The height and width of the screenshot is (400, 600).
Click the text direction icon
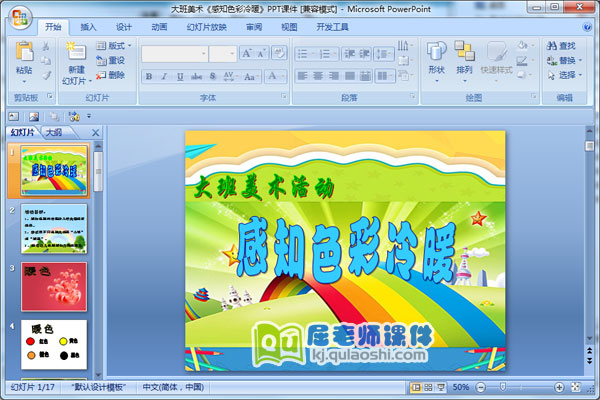click(404, 46)
